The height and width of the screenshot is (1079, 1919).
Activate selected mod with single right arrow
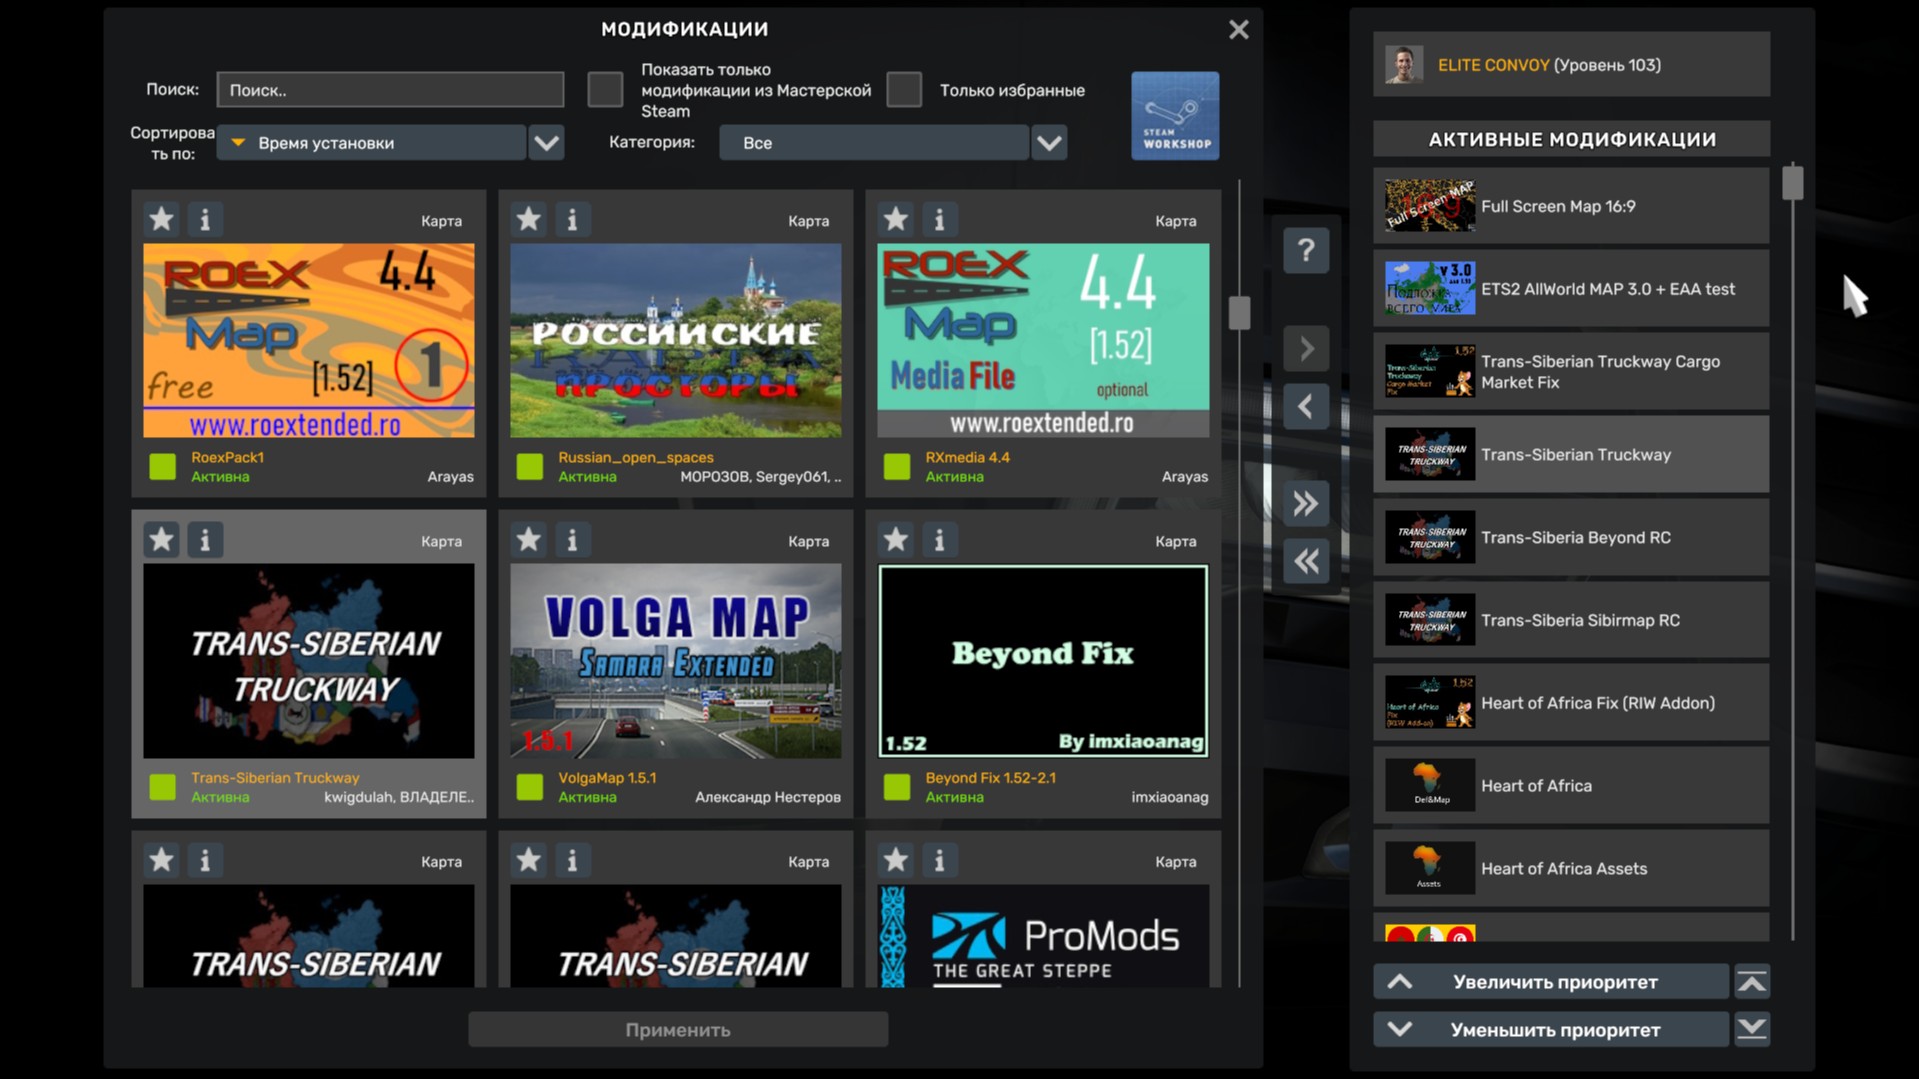click(x=1306, y=348)
